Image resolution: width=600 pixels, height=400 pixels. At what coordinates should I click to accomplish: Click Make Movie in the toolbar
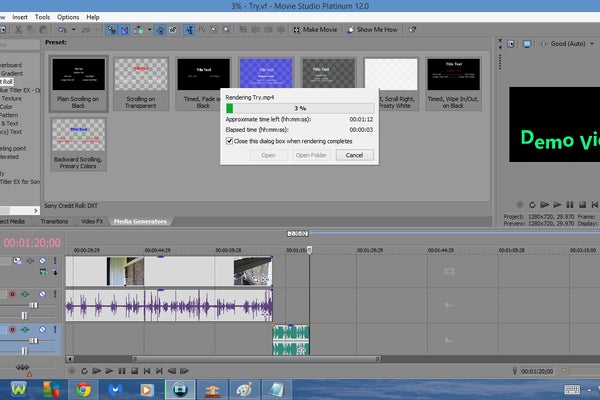[x=315, y=29]
